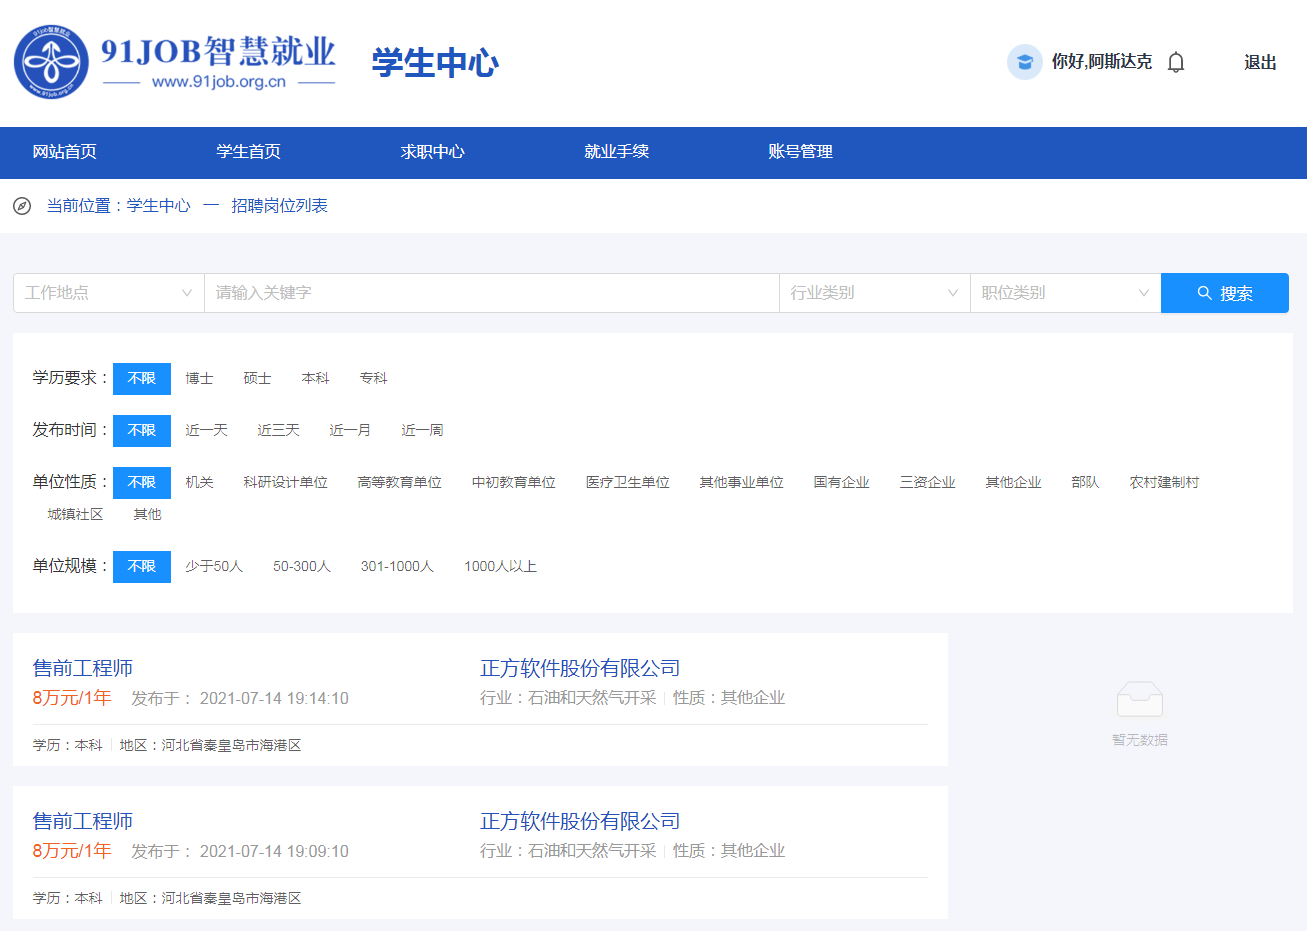1307x931 pixels.
Task: Select 不限 for 单位性质
Action: (142, 483)
